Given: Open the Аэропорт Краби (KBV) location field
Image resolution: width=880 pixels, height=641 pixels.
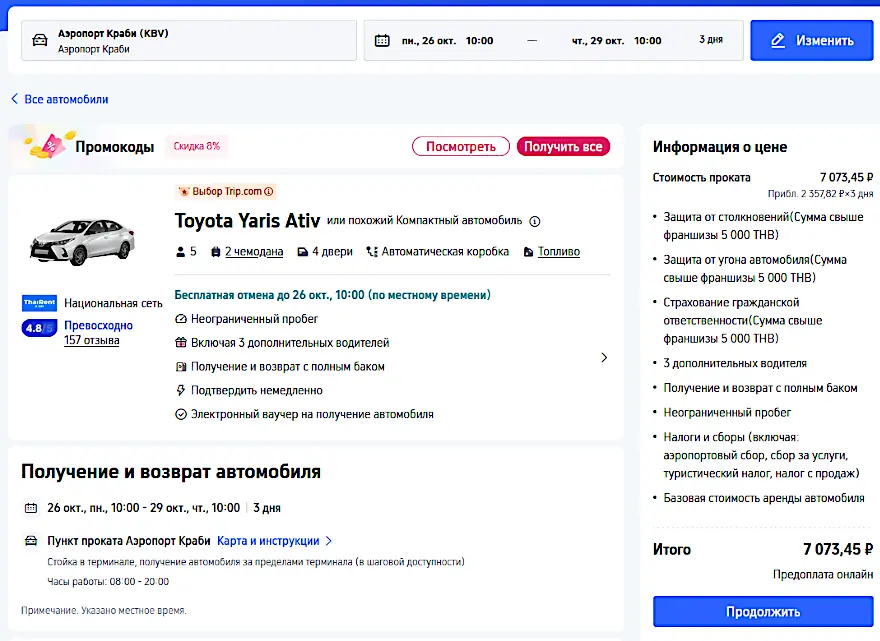Looking at the screenshot, I should [189, 40].
